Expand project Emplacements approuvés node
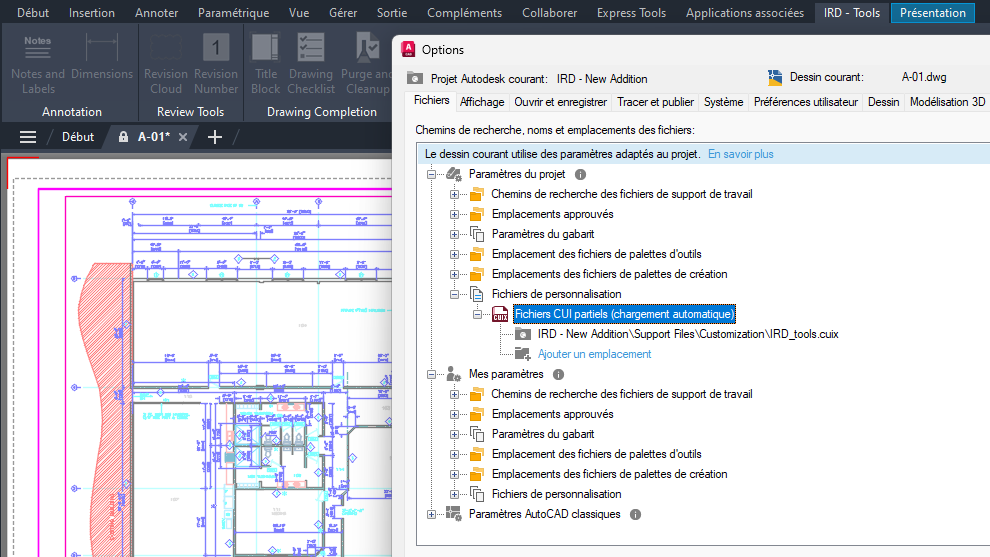This screenshot has width=990, height=557. [455, 215]
